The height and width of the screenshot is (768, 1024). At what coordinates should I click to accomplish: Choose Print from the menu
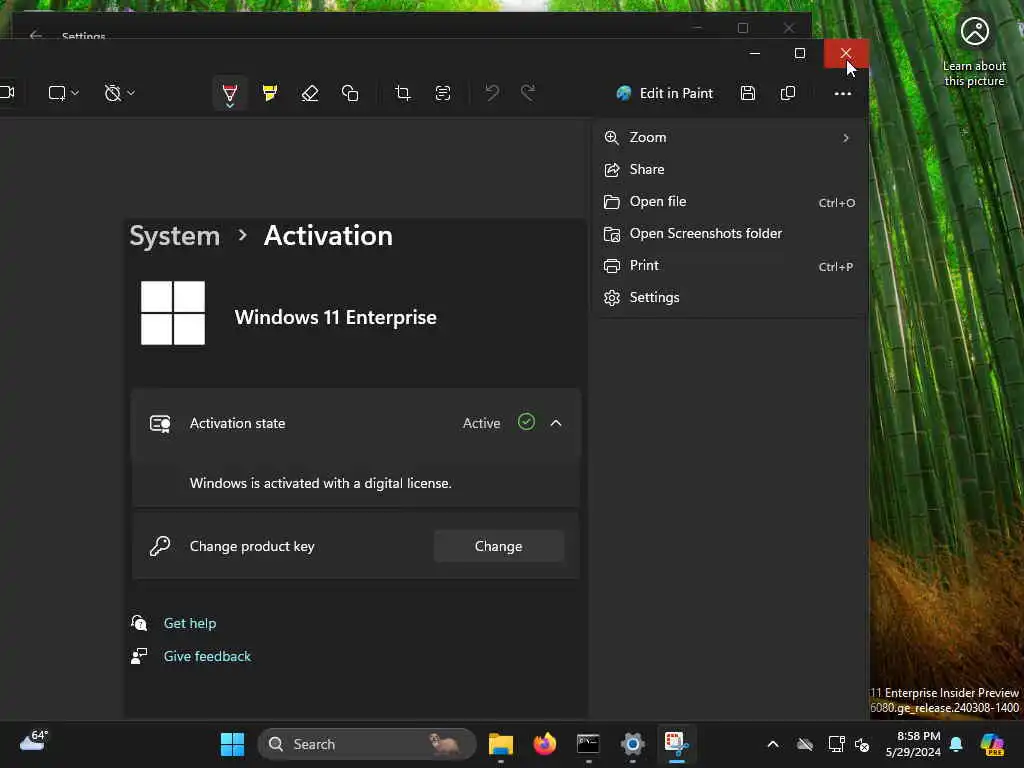coord(731,265)
